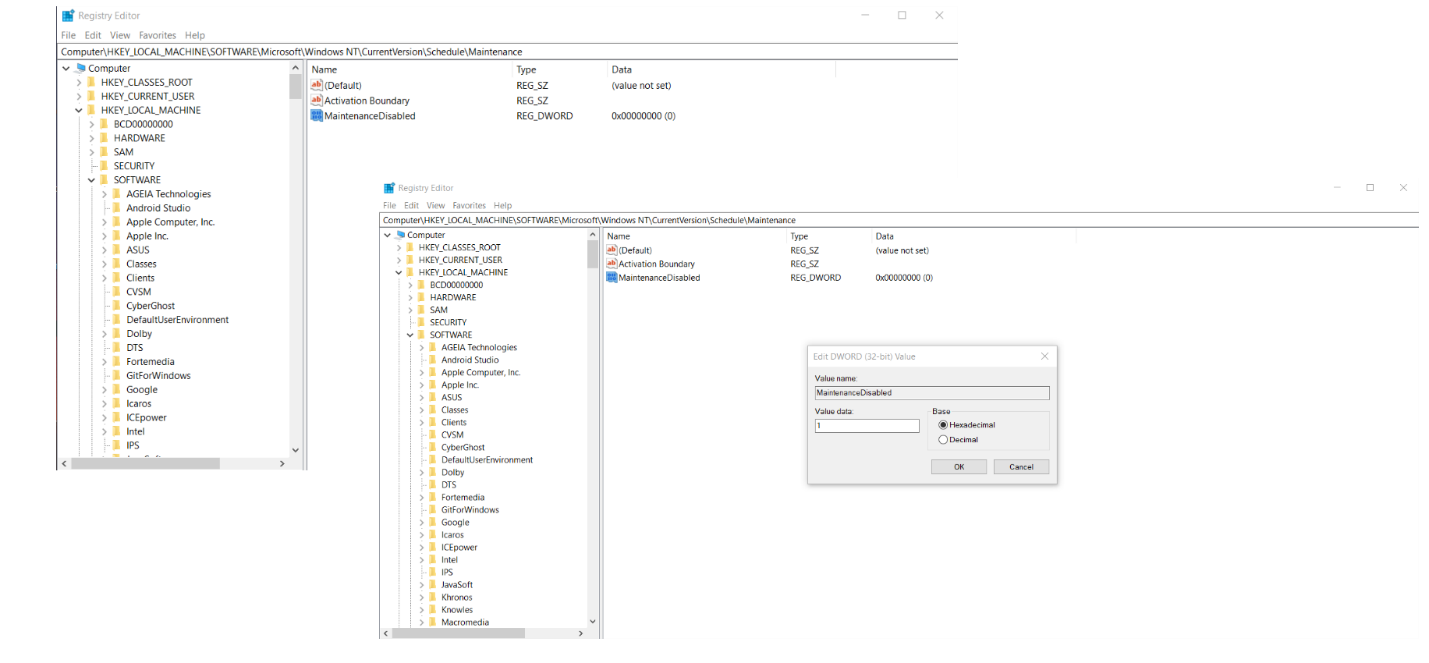Expand Macromedia key
Image resolution: width=1429 pixels, height=663 pixels.
point(421,622)
